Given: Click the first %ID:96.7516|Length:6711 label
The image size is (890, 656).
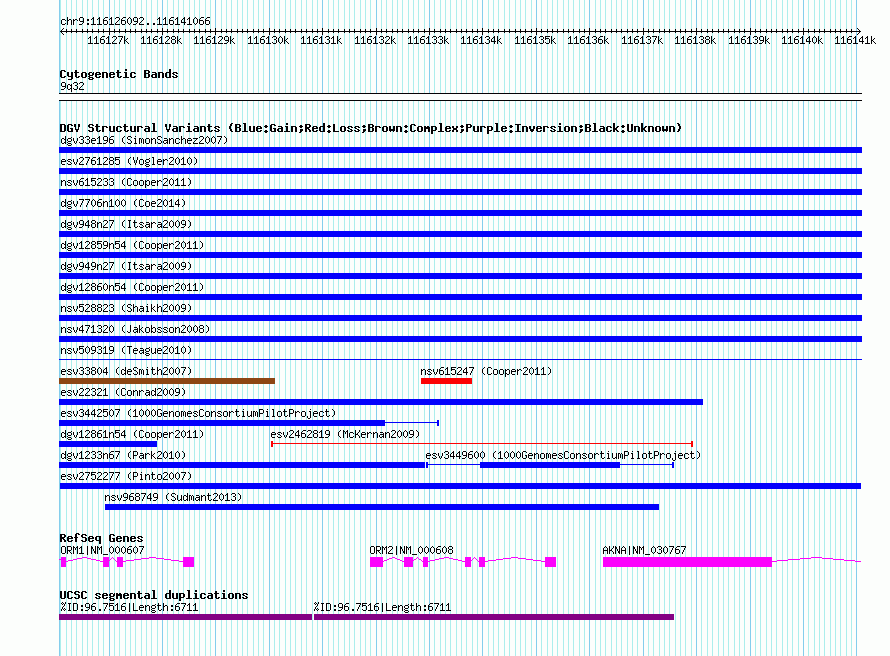Looking at the screenshot, I should (129, 607).
